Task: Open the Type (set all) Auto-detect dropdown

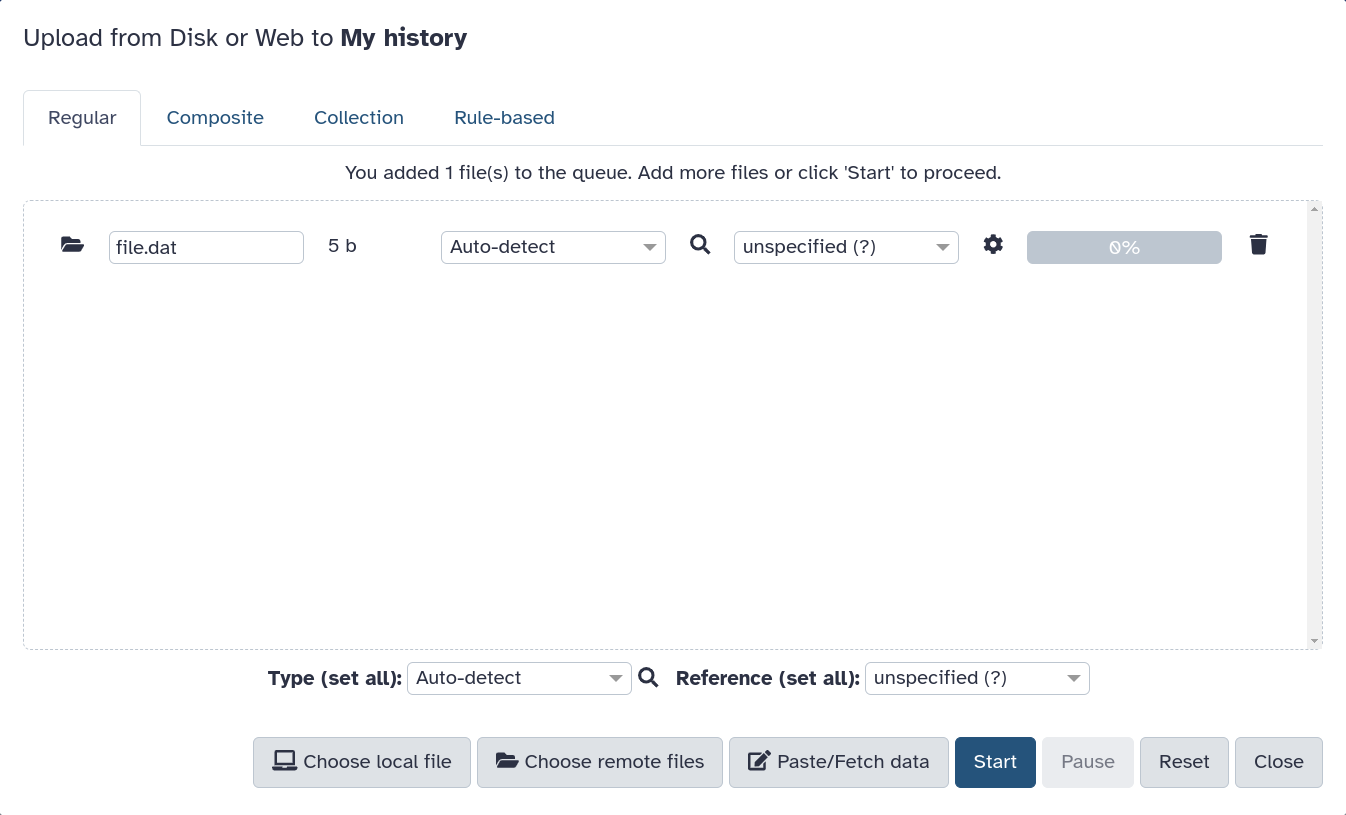Action: point(519,678)
